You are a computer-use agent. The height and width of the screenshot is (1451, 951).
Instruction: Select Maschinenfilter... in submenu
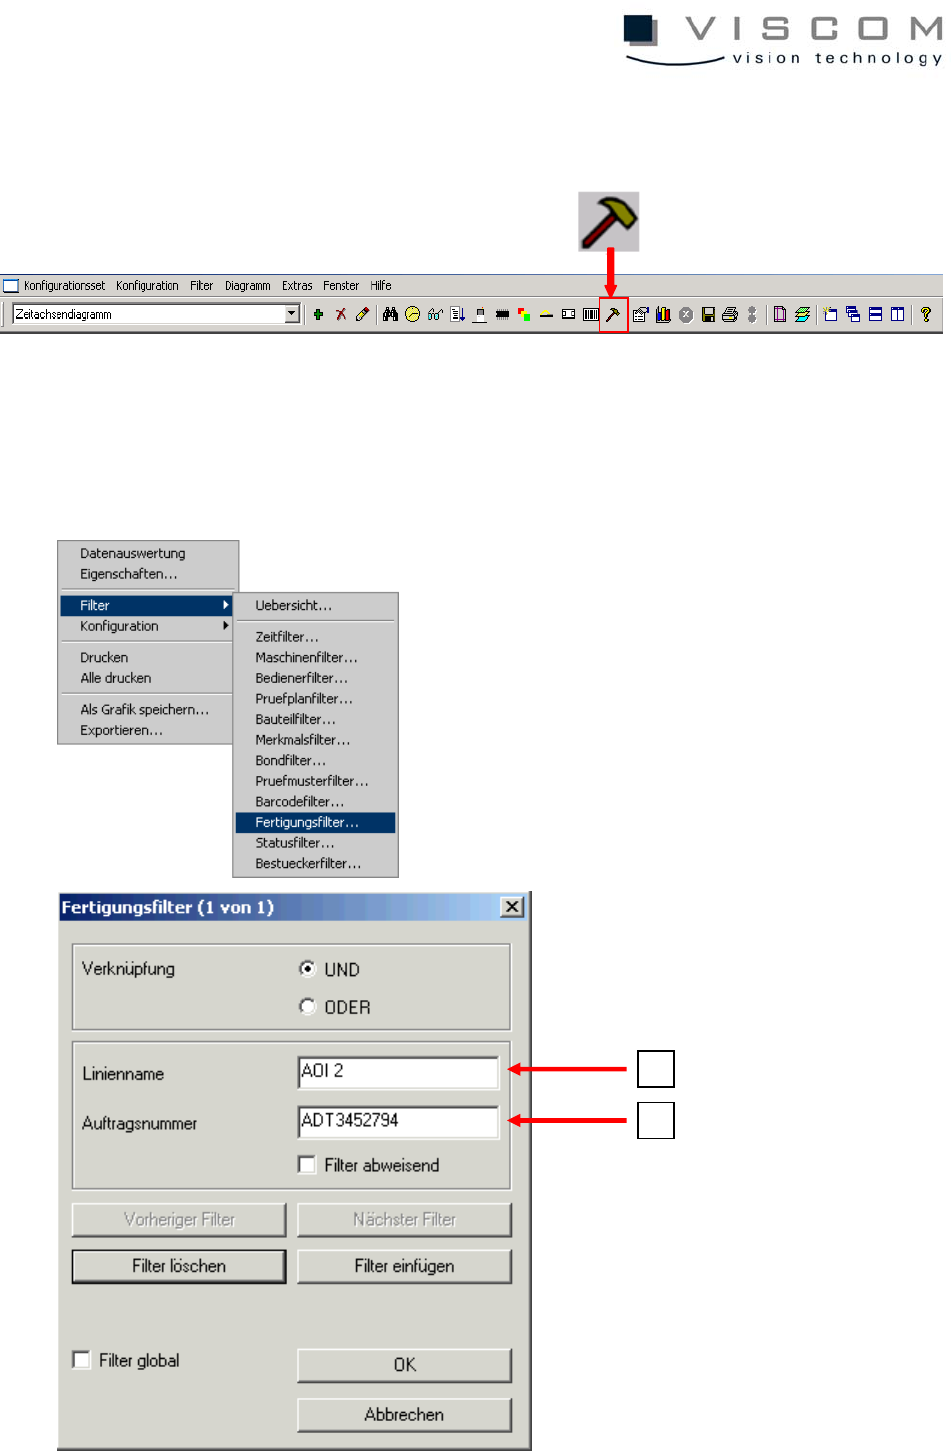click(x=306, y=657)
